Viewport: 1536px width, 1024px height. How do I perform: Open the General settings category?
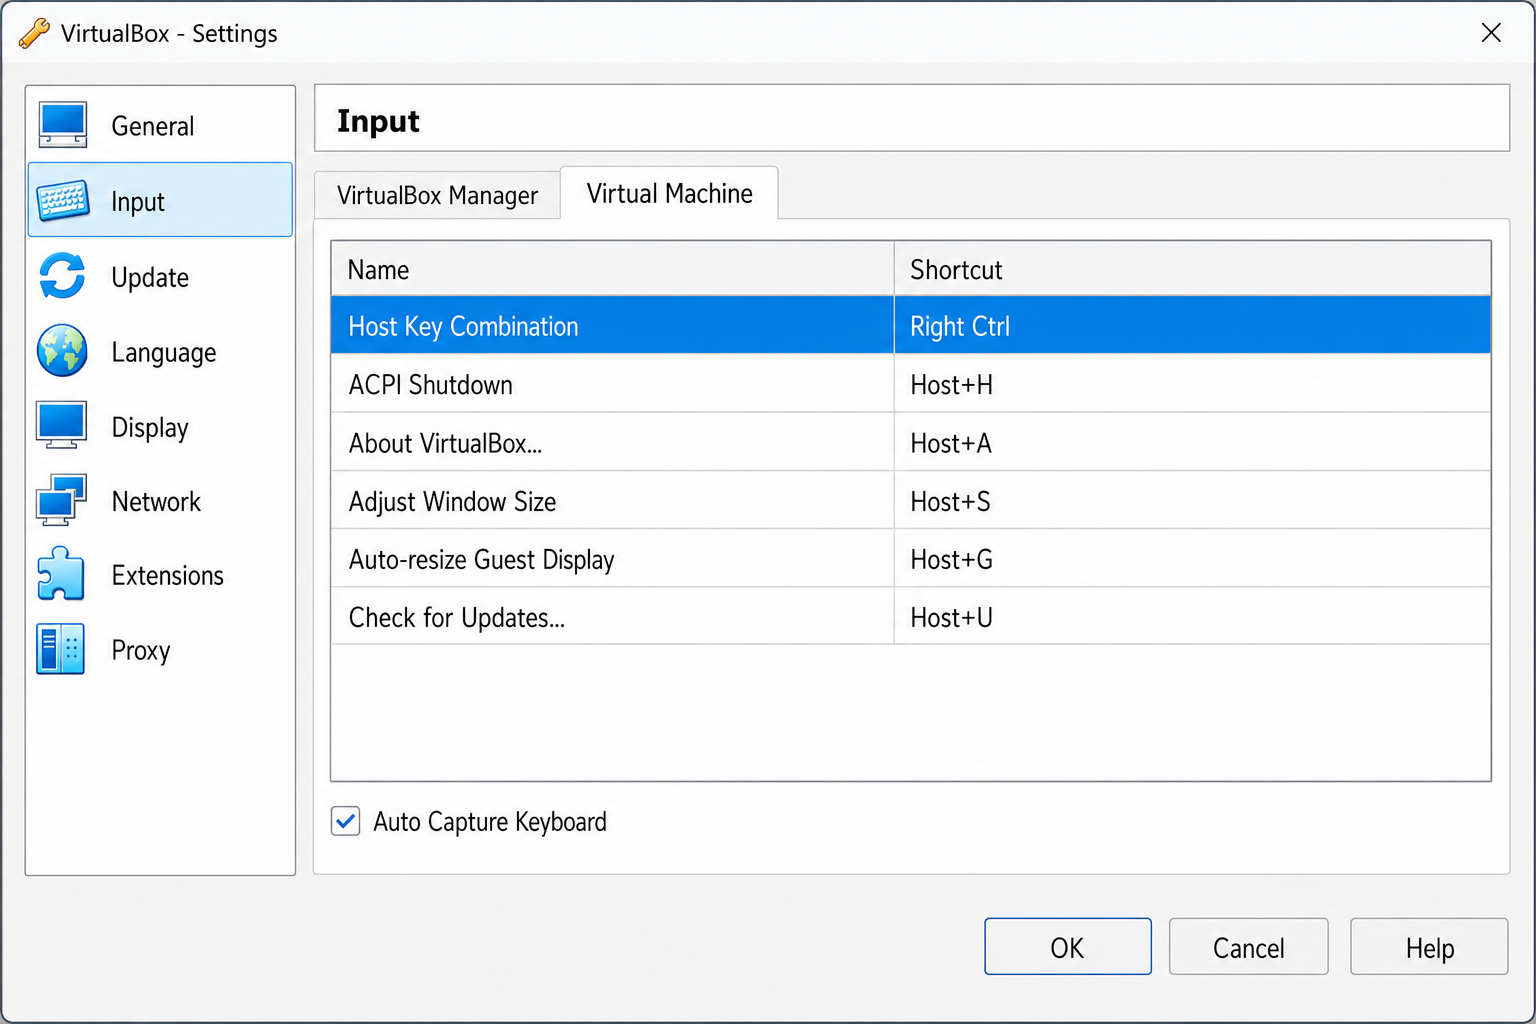pos(160,125)
